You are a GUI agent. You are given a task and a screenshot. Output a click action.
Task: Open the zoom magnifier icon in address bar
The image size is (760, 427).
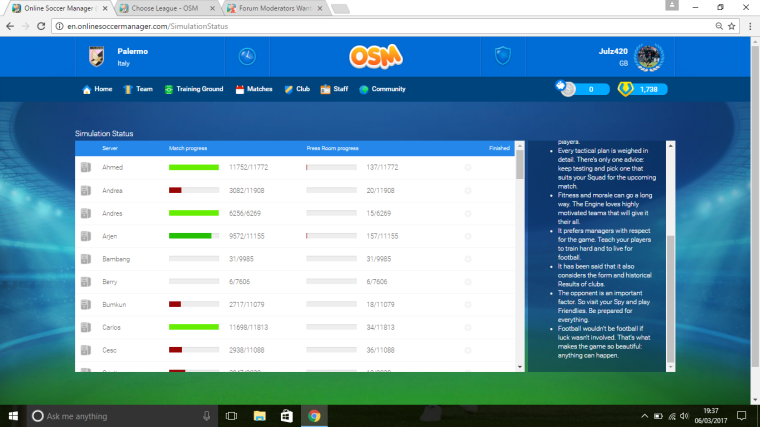click(x=719, y=26)
